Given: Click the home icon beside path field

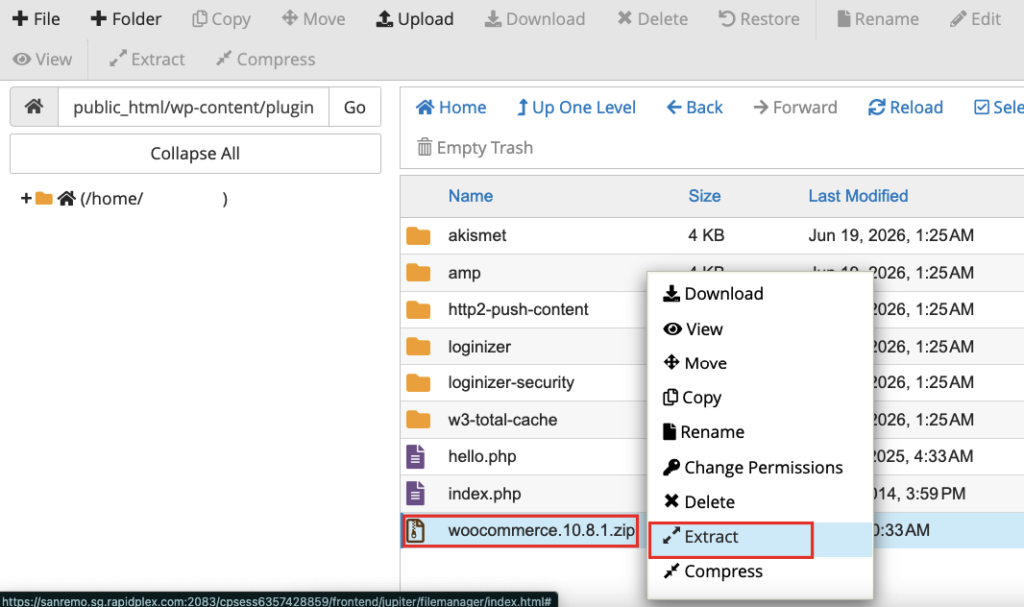Looking at the screenshot, I should tap(34, 107).
